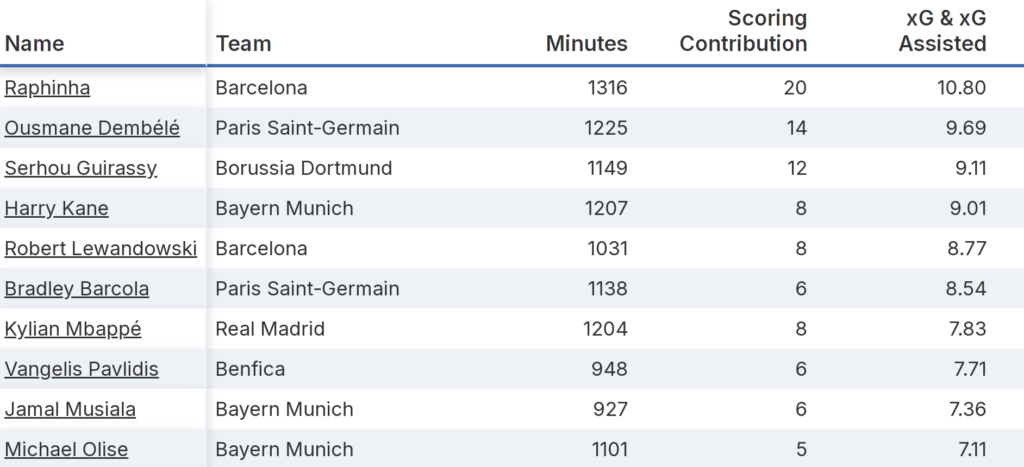Click Kylian Mbappé name link
The image size is (1024, 467).
pyautogui.click(x=73, y=329)
